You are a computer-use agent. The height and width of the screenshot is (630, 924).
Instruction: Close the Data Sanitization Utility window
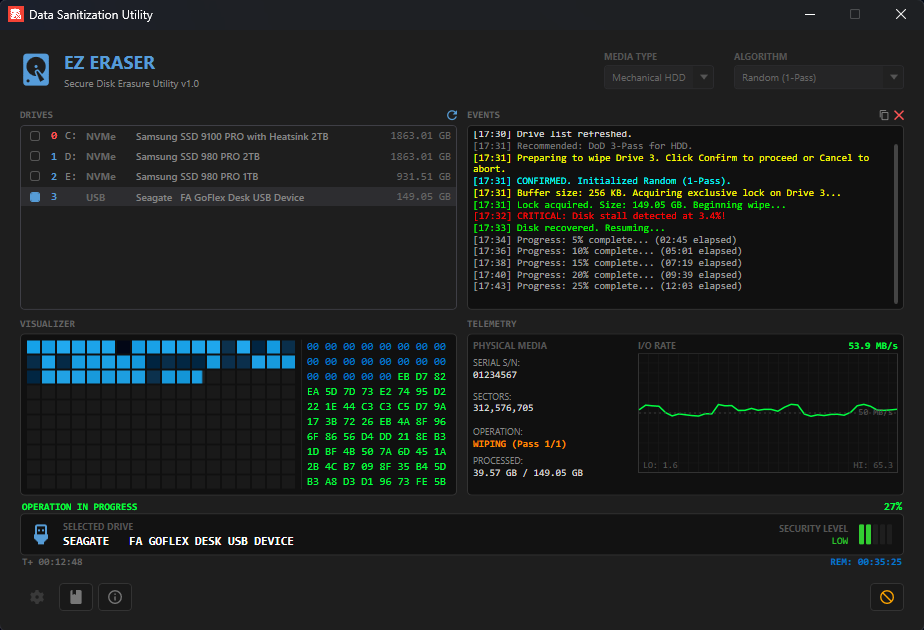(x=900, y=14)
